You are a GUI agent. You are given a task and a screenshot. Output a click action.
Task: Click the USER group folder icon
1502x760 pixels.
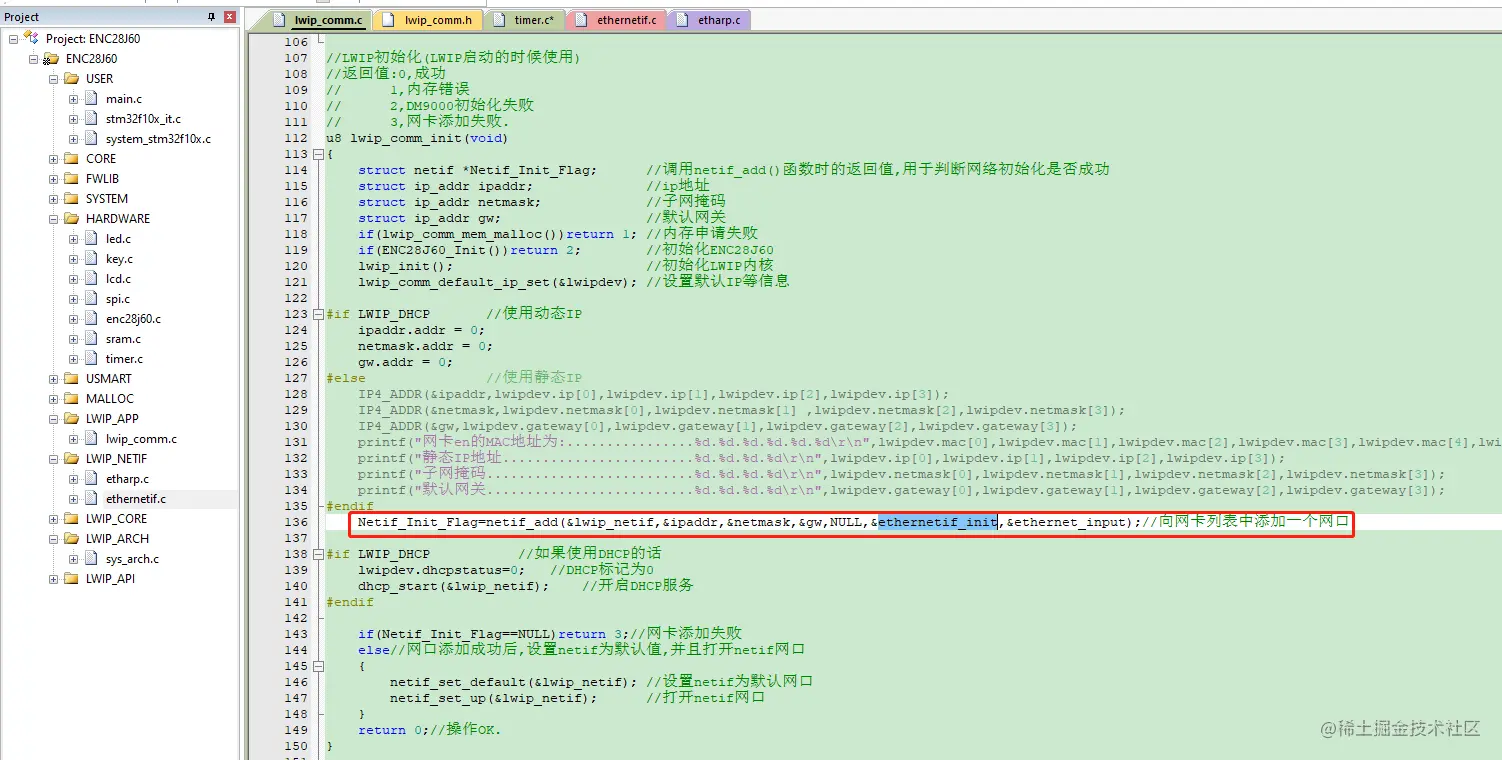point(71,79)
